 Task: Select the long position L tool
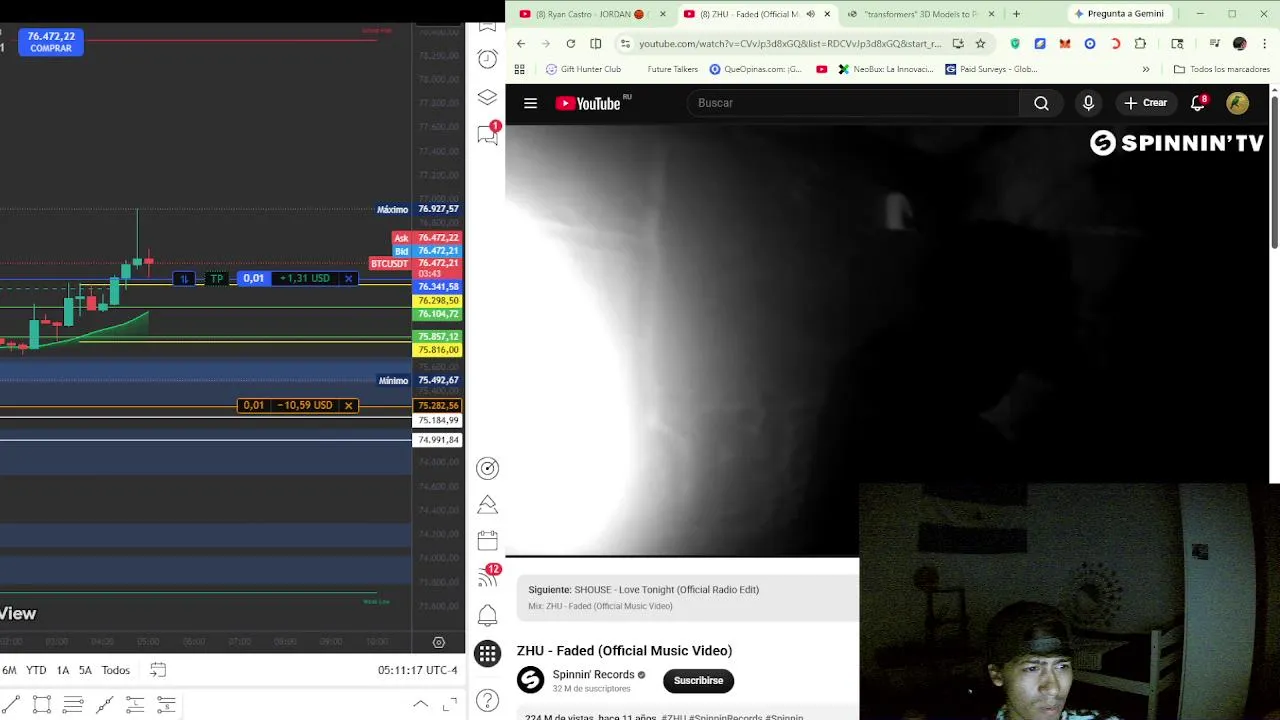pos(135,705)
